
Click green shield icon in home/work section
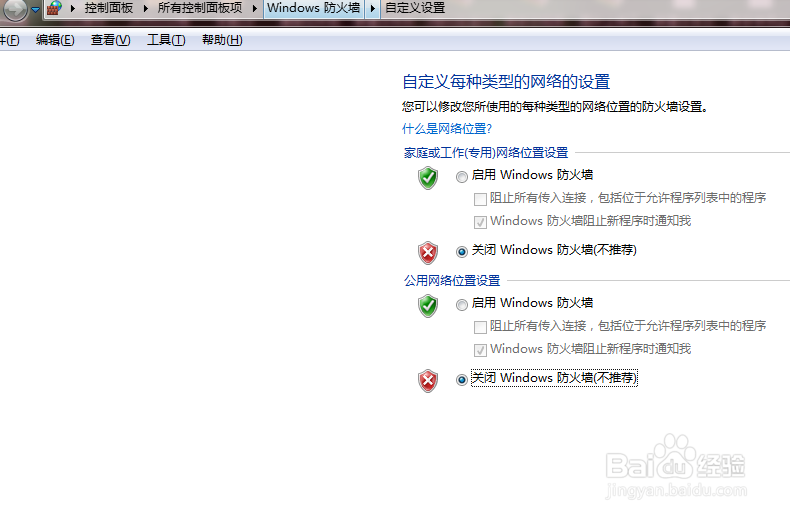pos(428,178)
